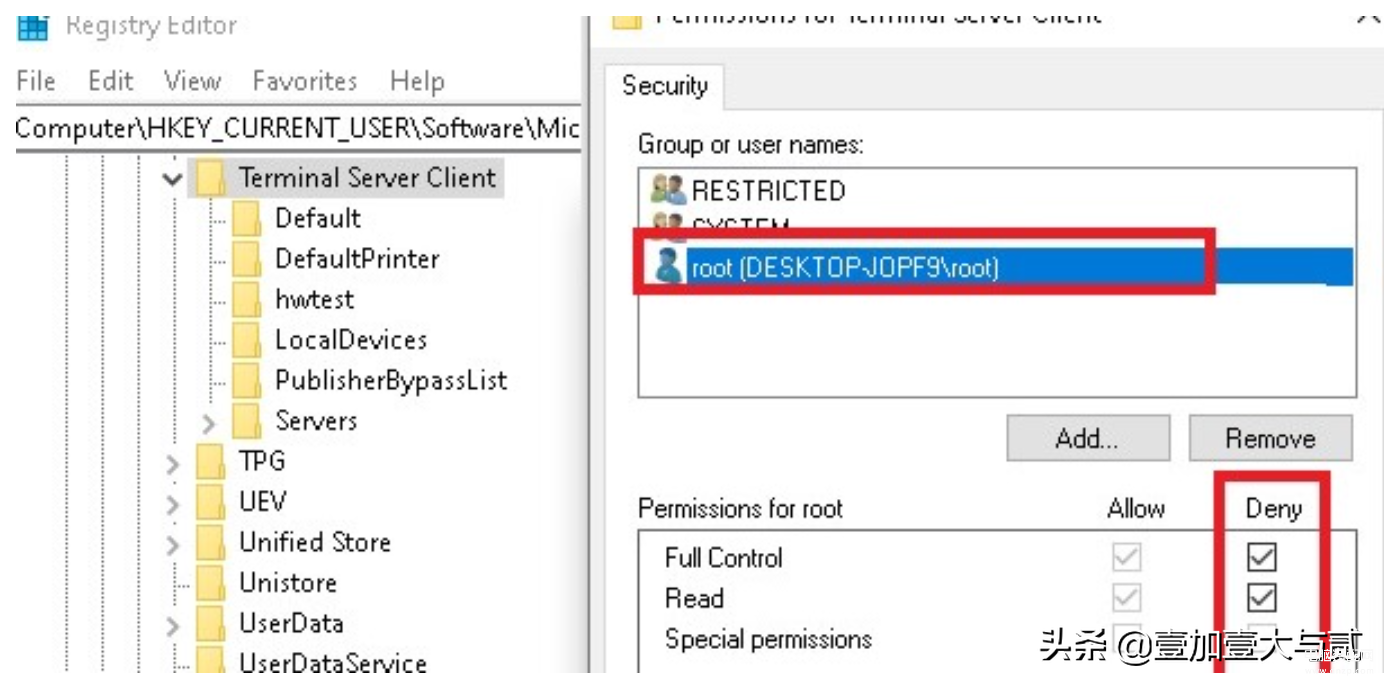The image size is (1384, 684).
Task: Select the Terminal Server Client key
Action: tap(367, 178)
